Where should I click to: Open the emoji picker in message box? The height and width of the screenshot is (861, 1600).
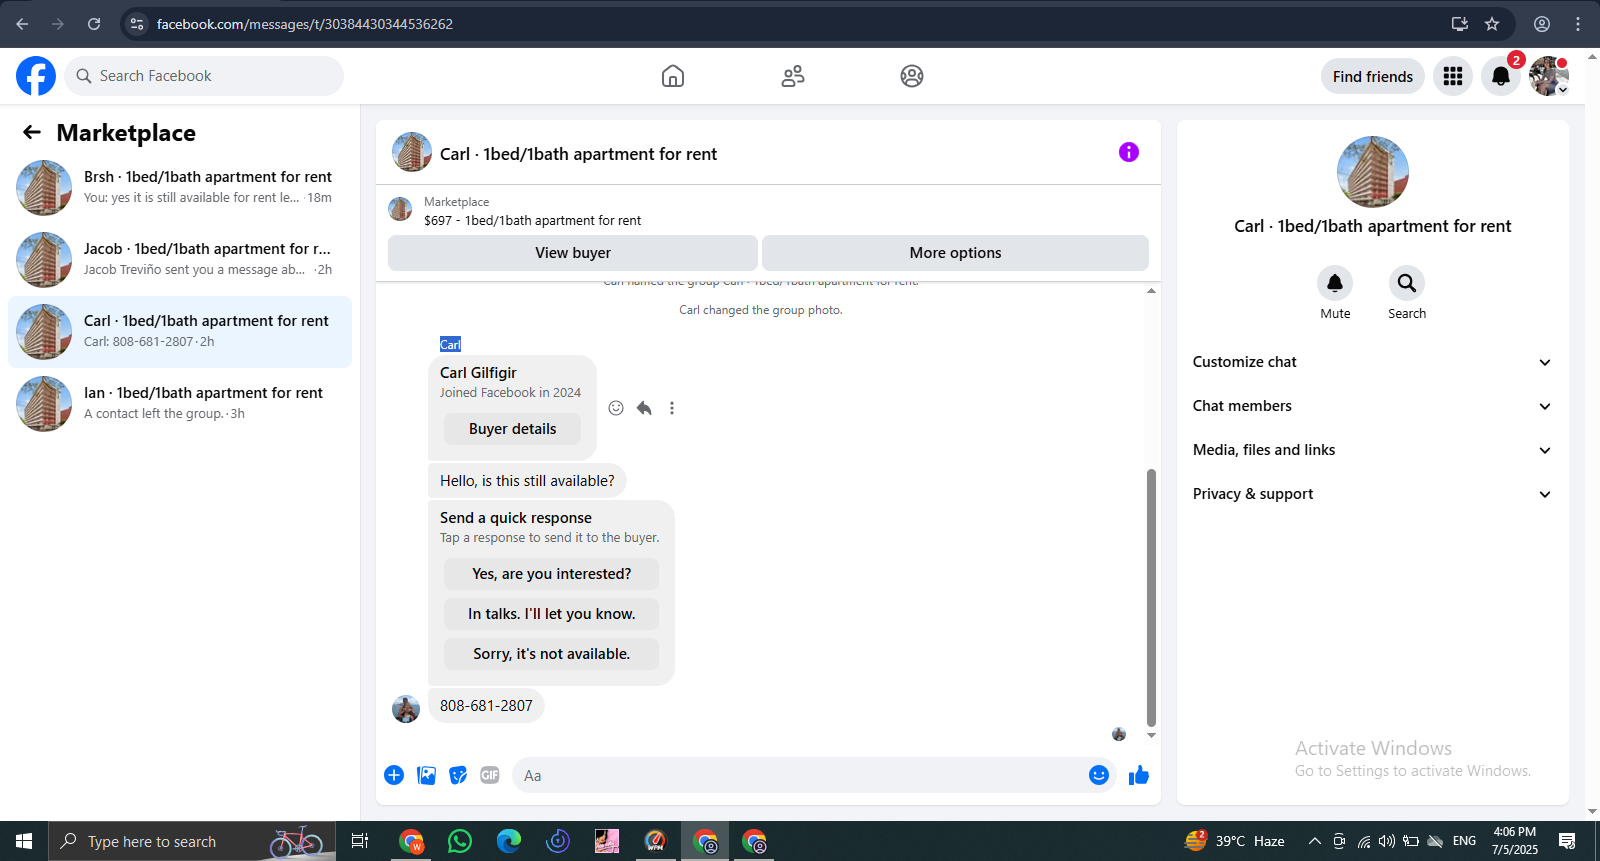1099,775
